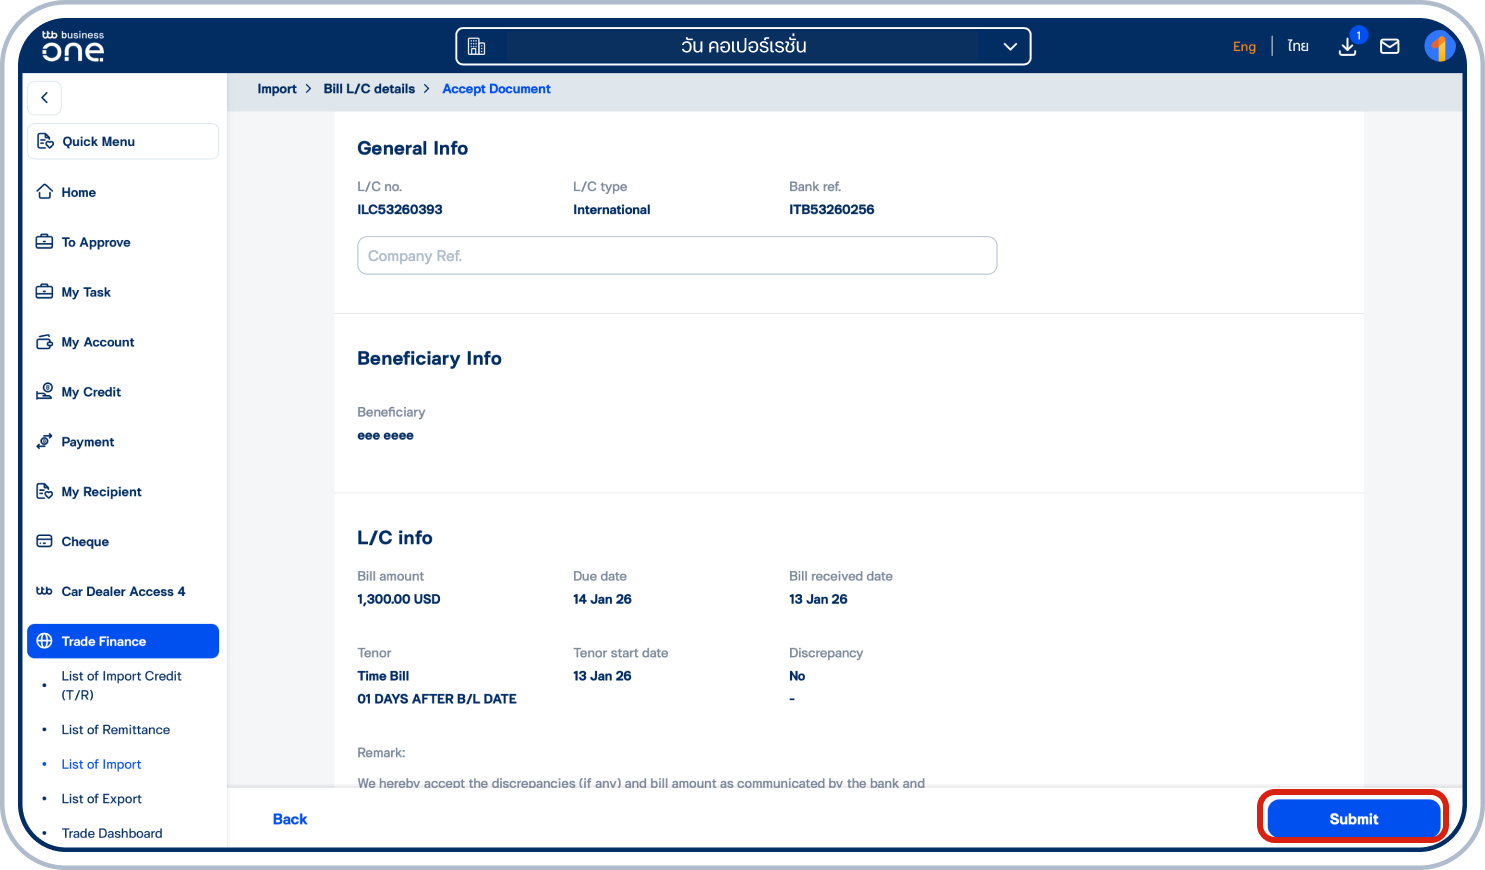Go to Bill L/C details breadcrumb
Image resolution: width=1485 pixels, height=870 pixels.
[x=369, y=89]
